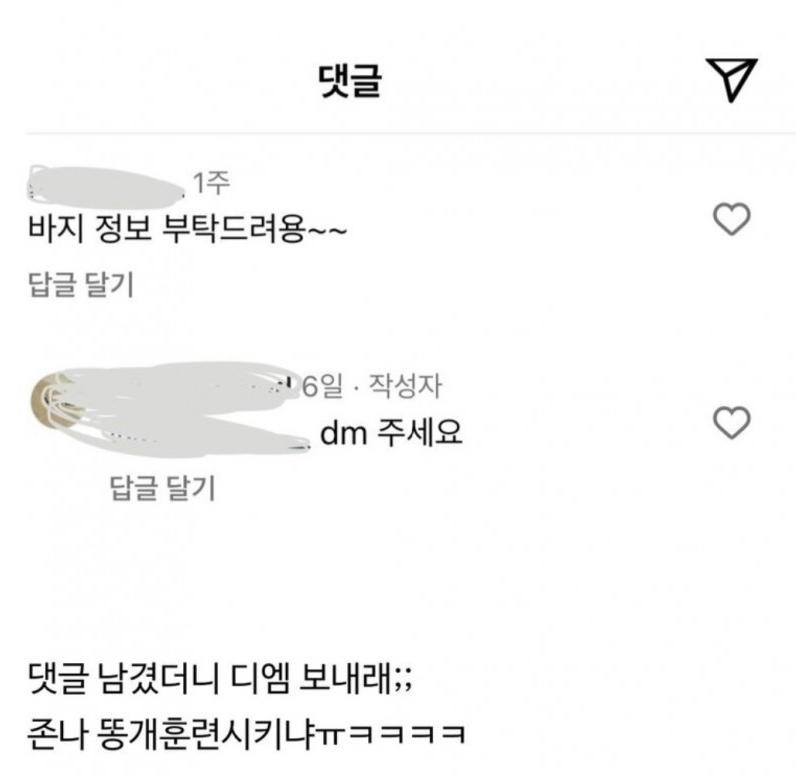
Task: Select the reply text dm 주세요
Action: click(391, 433)
